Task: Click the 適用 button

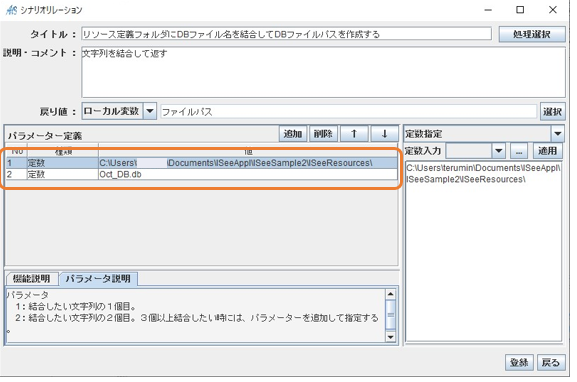Action: coord(548,151)
